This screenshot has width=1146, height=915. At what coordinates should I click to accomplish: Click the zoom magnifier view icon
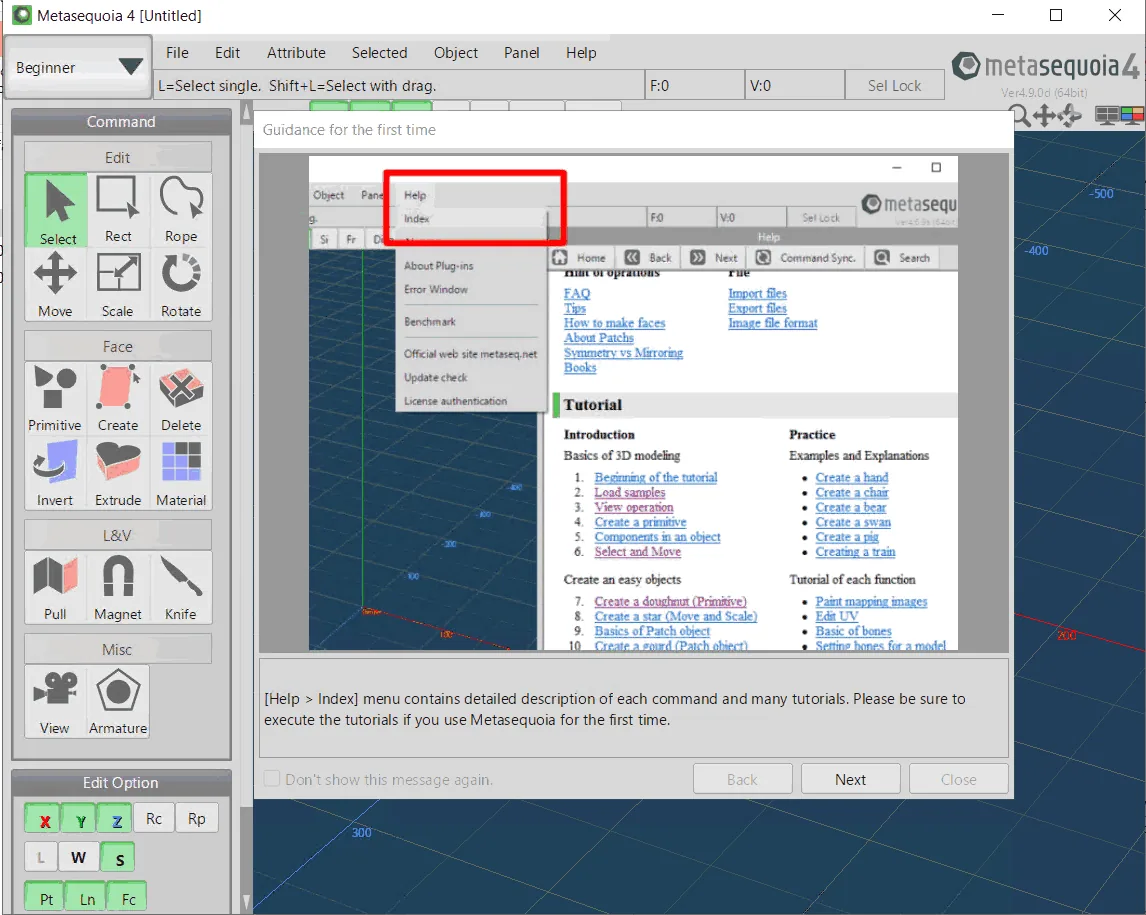(1020, 115)
